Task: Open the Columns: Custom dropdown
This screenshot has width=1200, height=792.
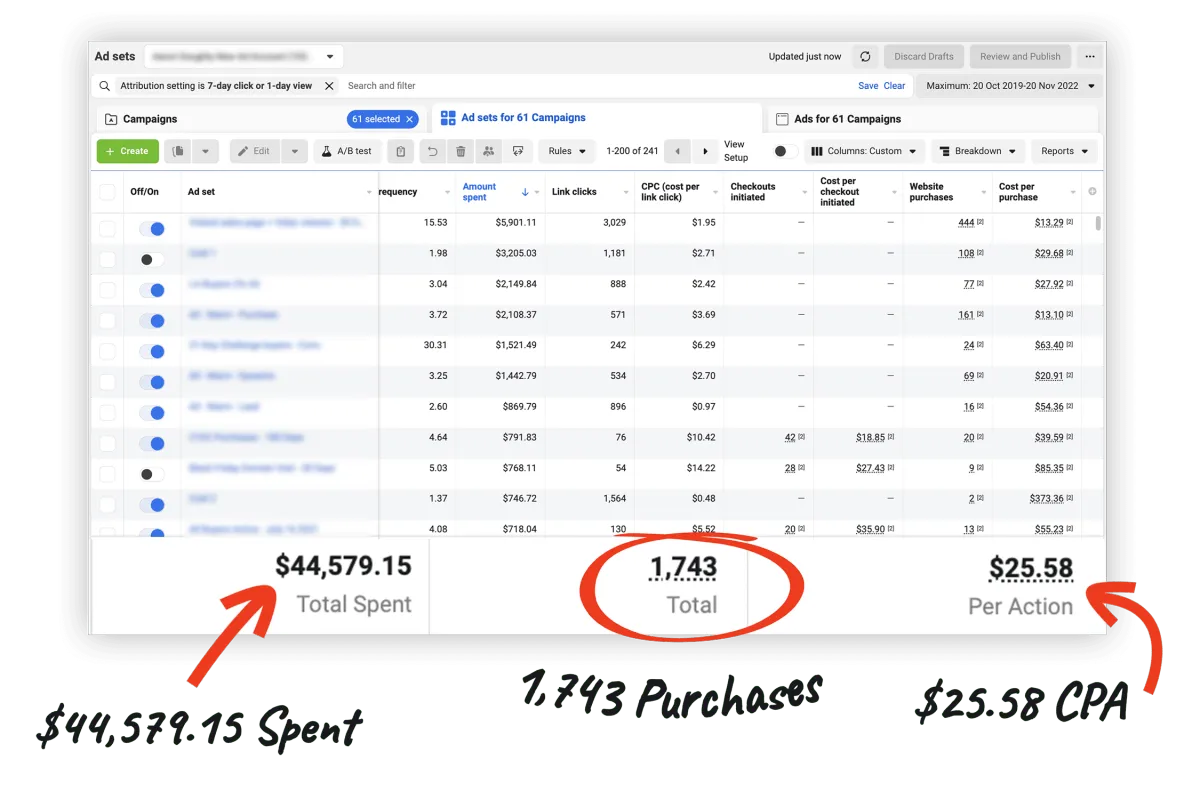Action: pyautogui.click(x=863, y=151)
